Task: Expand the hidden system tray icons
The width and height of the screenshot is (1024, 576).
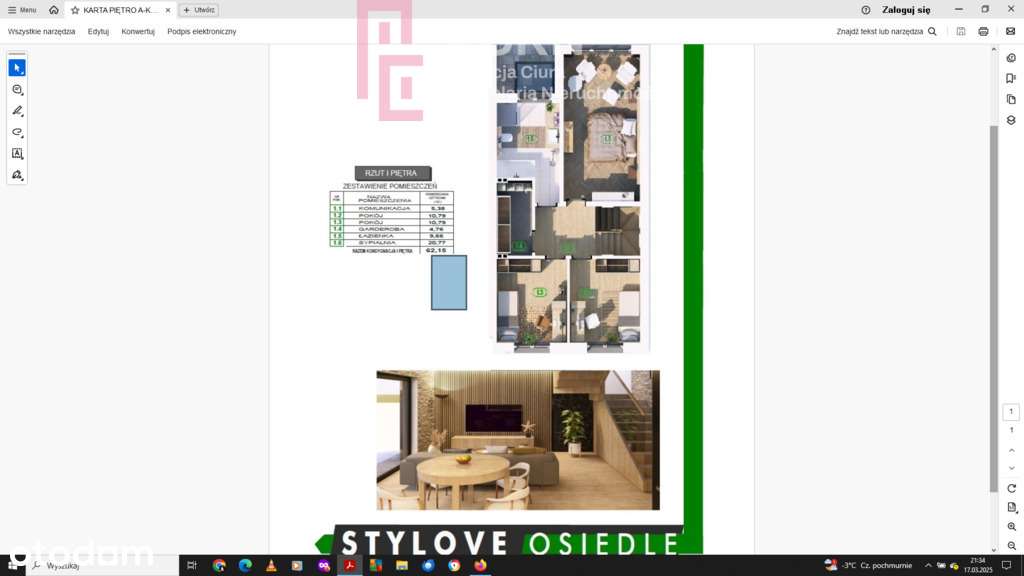Action: click(928, 566)
